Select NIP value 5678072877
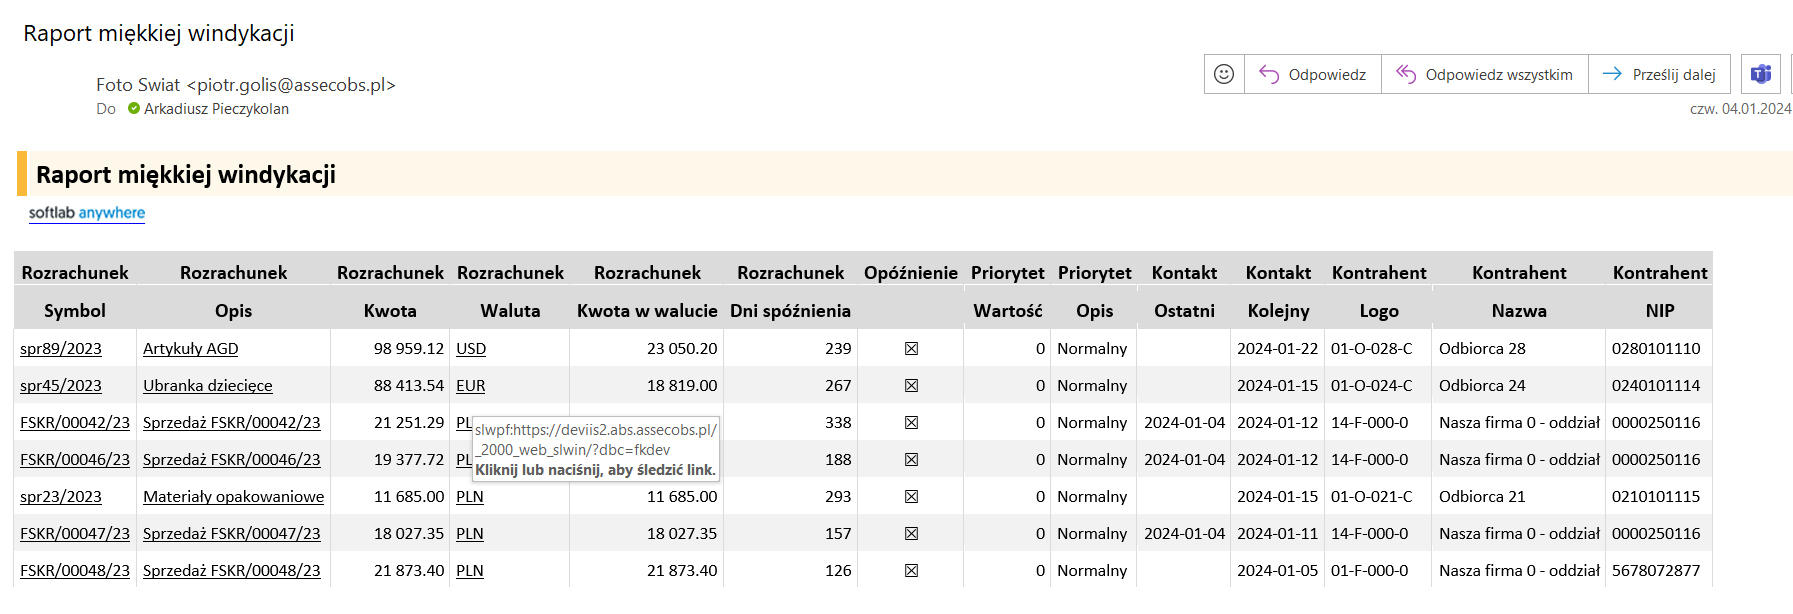Image resolution: width=1793 pixels, height=614 pixels. tap(1656, 571)
